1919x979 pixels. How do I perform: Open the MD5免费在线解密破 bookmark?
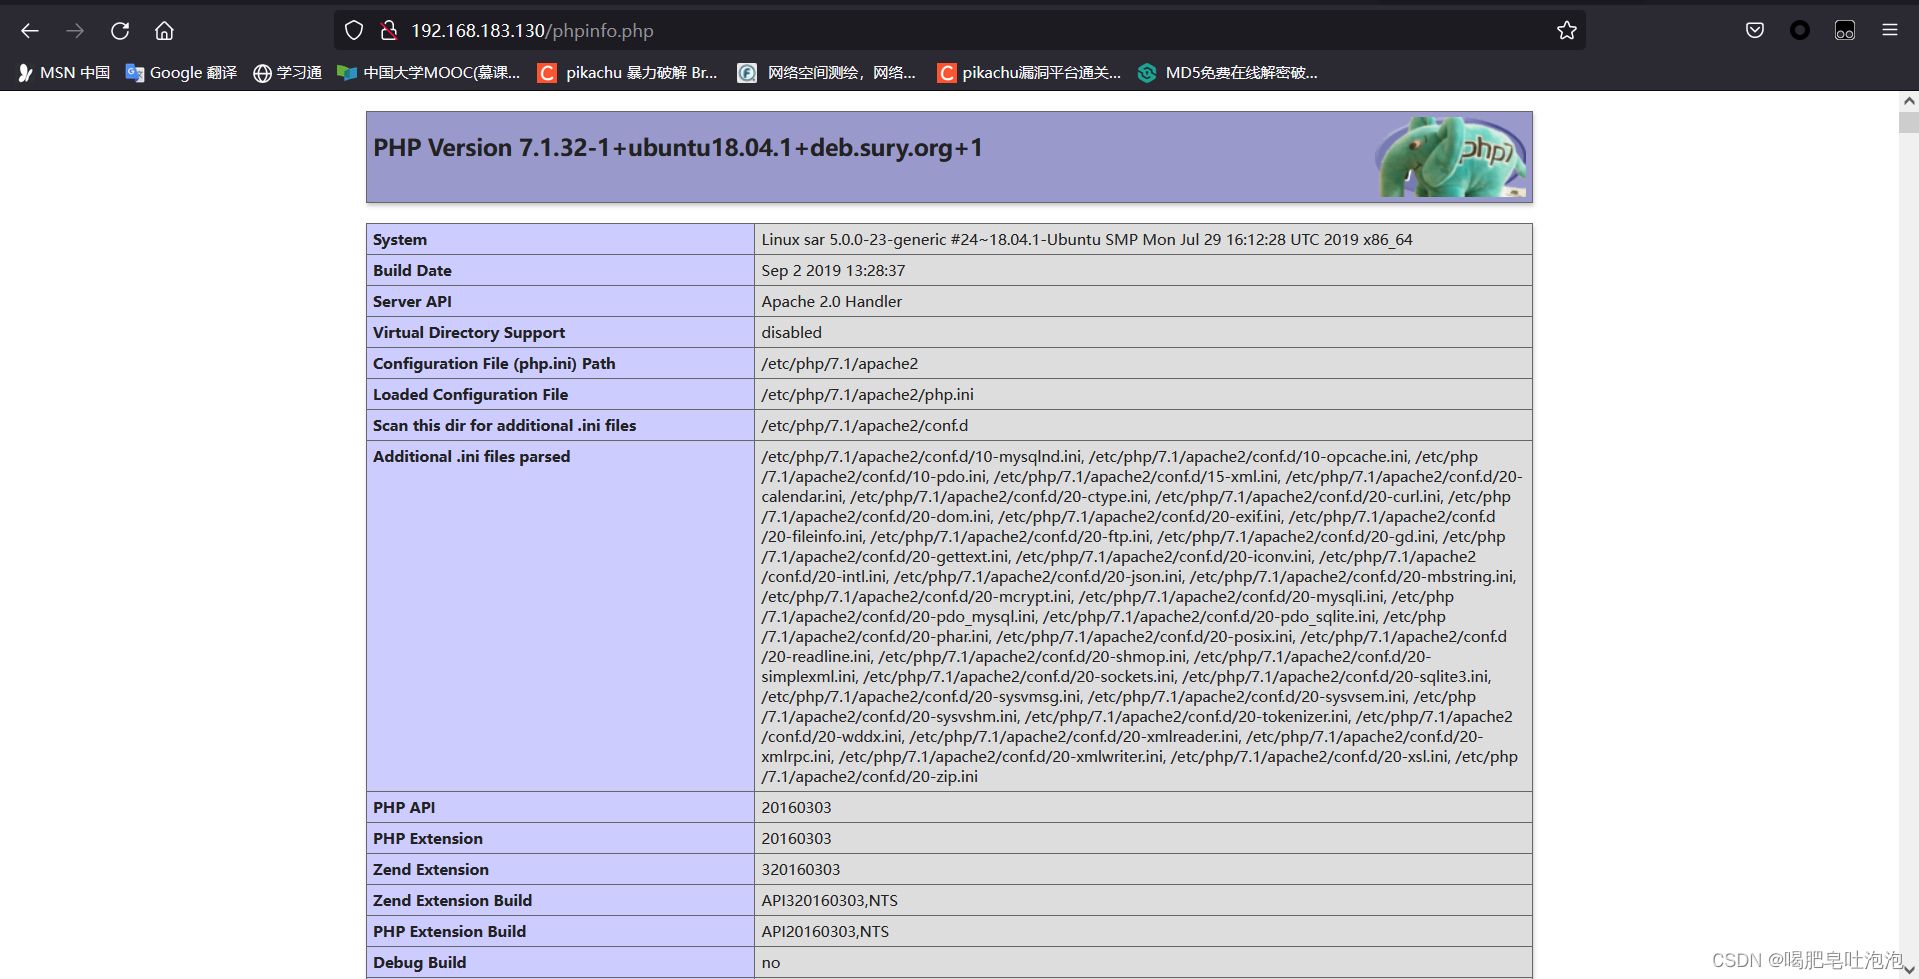[1228, 72]
